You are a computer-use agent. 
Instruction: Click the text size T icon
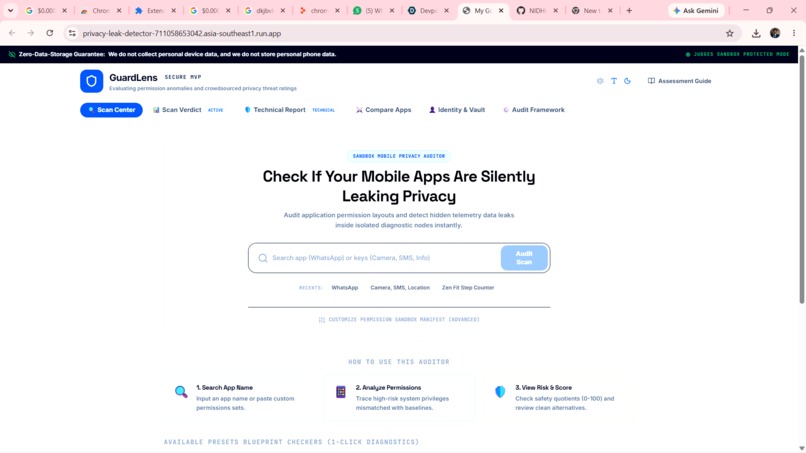[x=614, y=81]
